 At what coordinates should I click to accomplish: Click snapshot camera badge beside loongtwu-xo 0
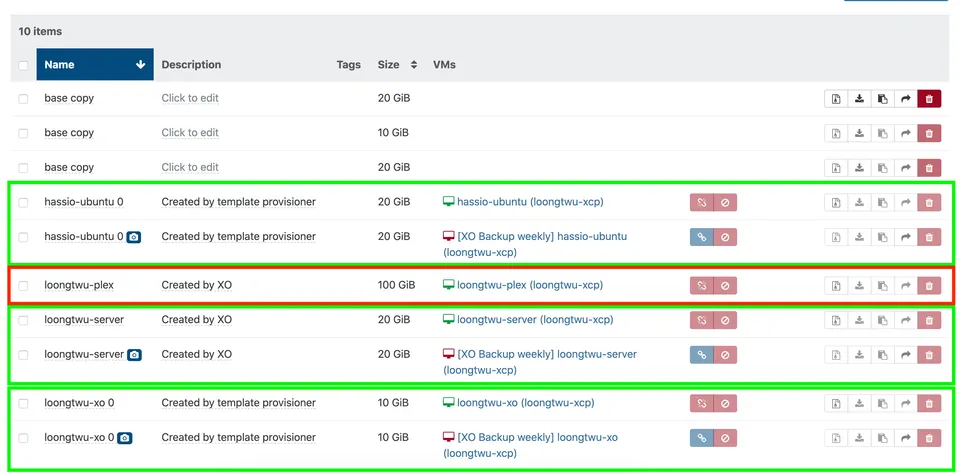(x=124, y=438)
